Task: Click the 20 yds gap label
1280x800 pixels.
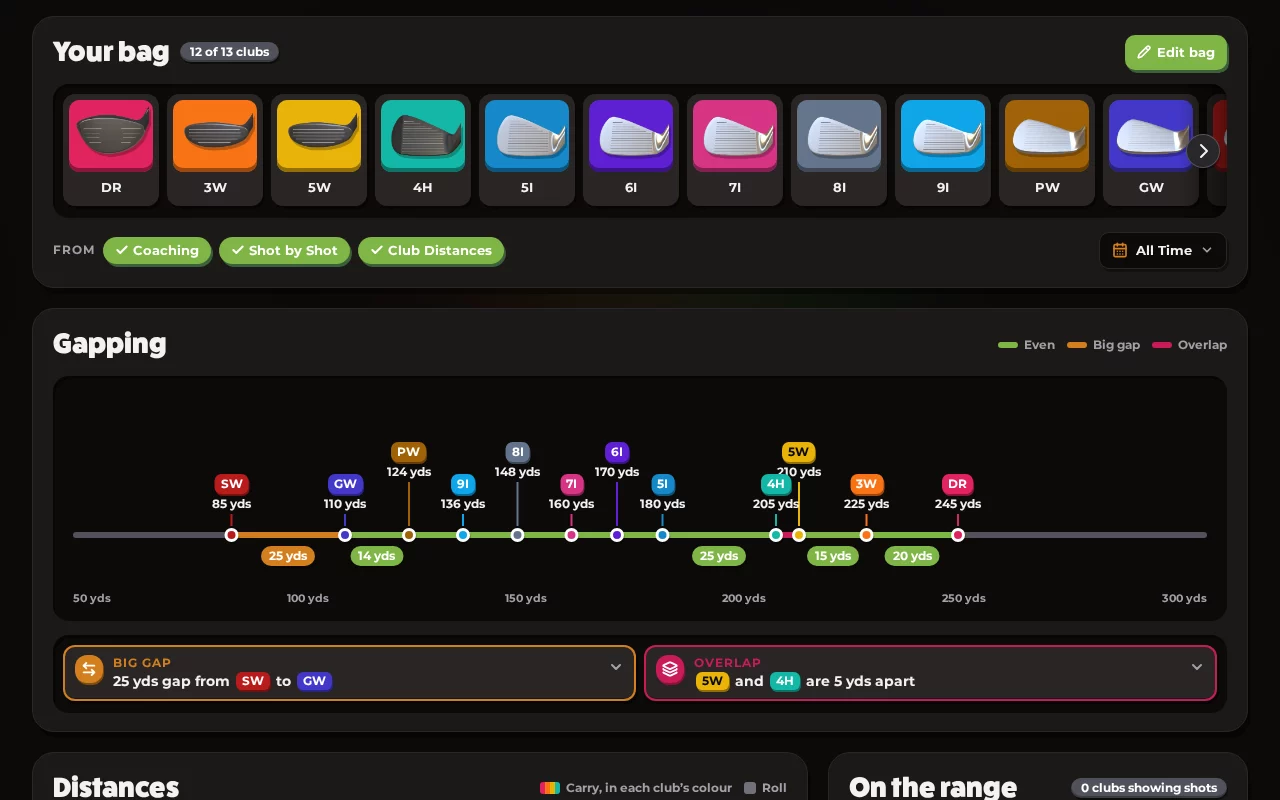Action: coord(912,556)
